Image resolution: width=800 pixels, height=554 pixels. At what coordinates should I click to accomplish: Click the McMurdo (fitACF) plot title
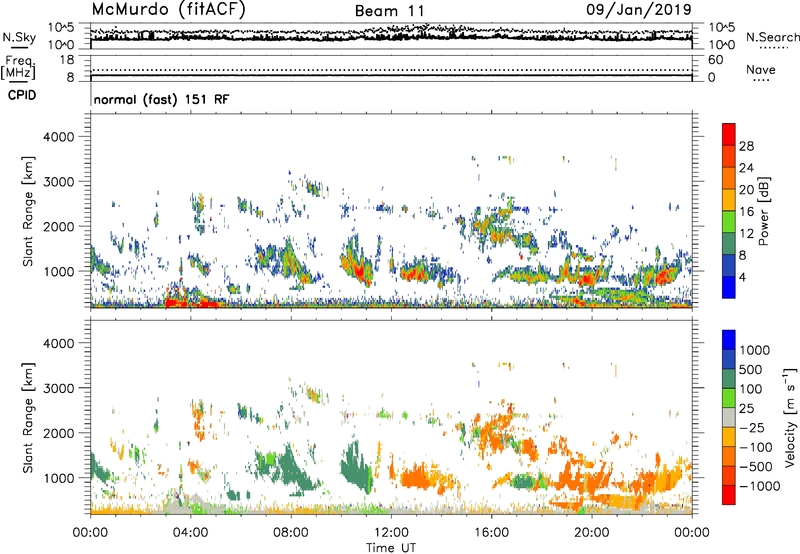168,9
